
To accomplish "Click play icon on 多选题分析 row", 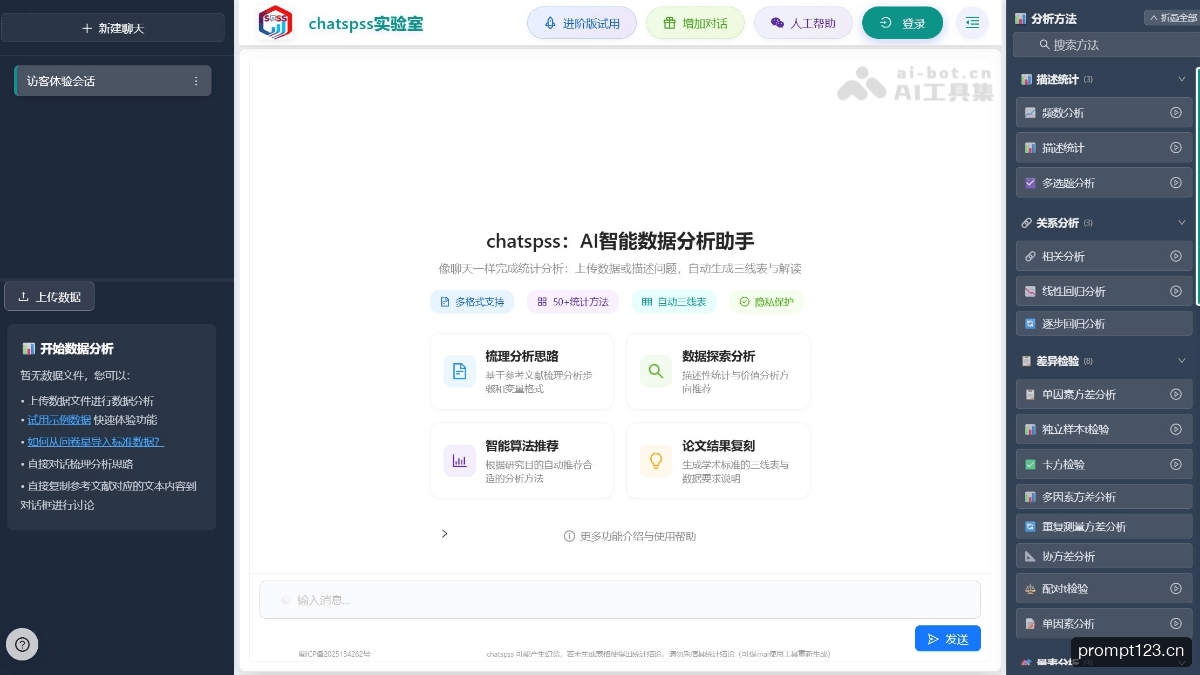I will click(x=1176, y=183).
